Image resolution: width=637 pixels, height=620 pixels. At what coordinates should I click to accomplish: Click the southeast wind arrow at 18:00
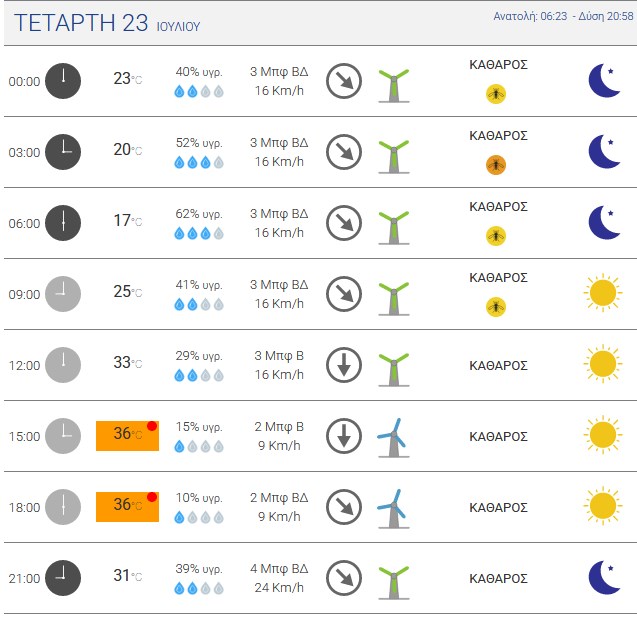[x=344, y=507]
